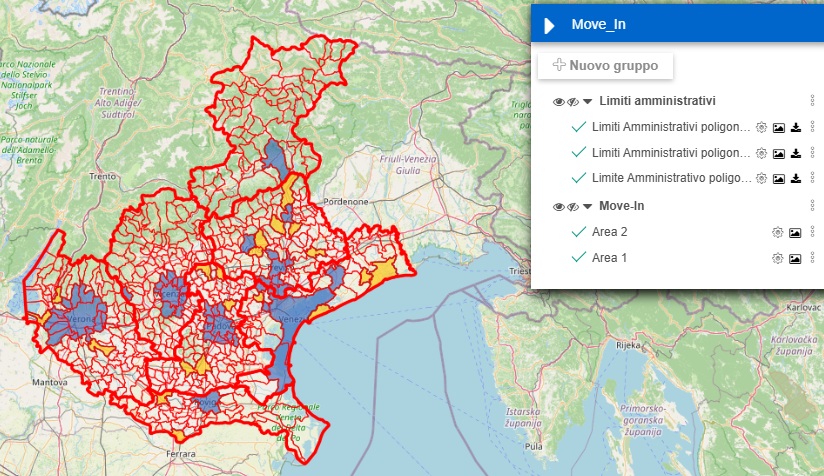
Task: Select the Limite Amministrativo poligo layer name
Action: click(x=672, y=178)
